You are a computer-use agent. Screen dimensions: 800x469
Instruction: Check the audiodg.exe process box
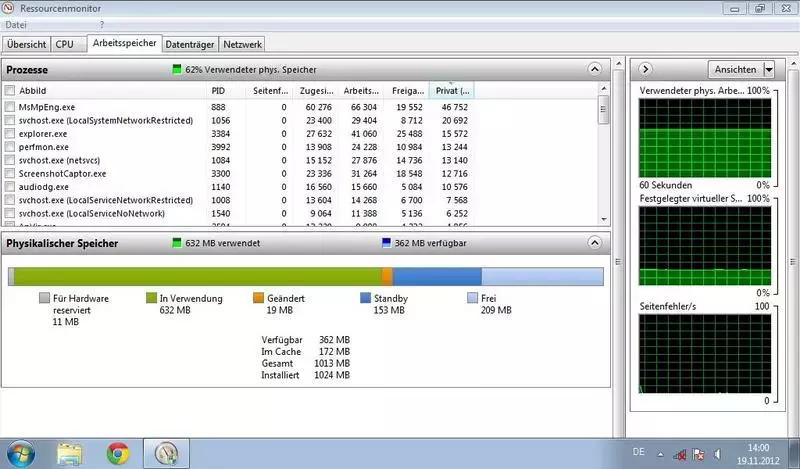(x=10, y=187)
